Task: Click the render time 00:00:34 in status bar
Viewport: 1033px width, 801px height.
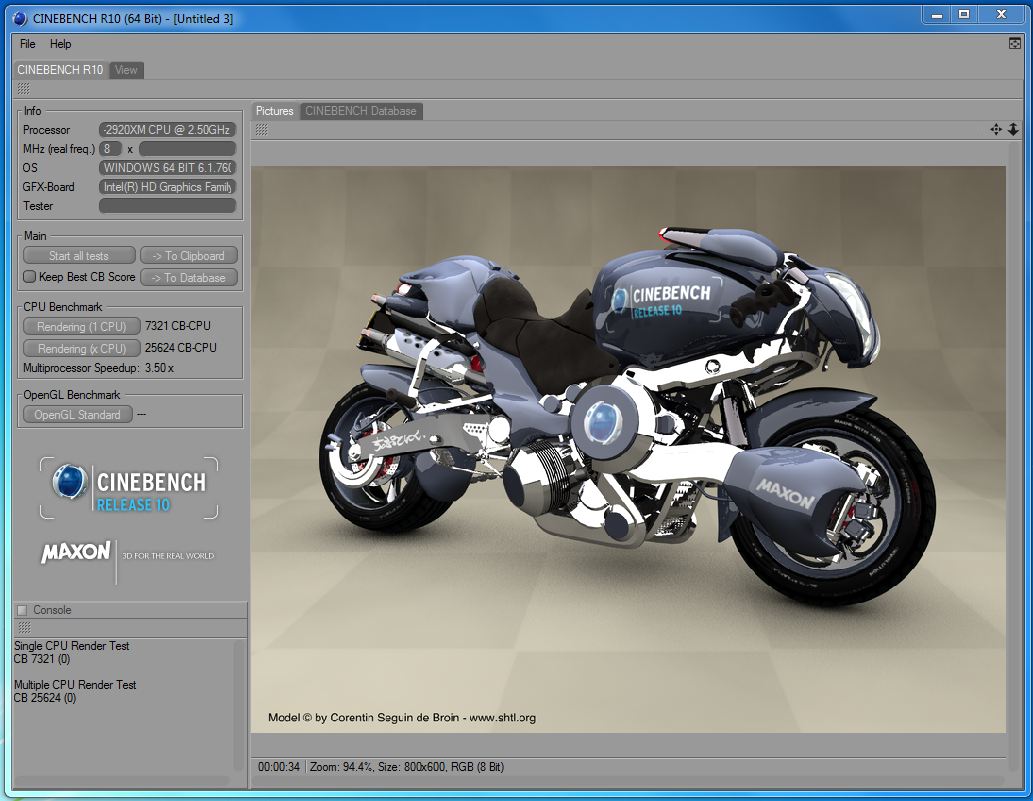Action: point(279,767)
